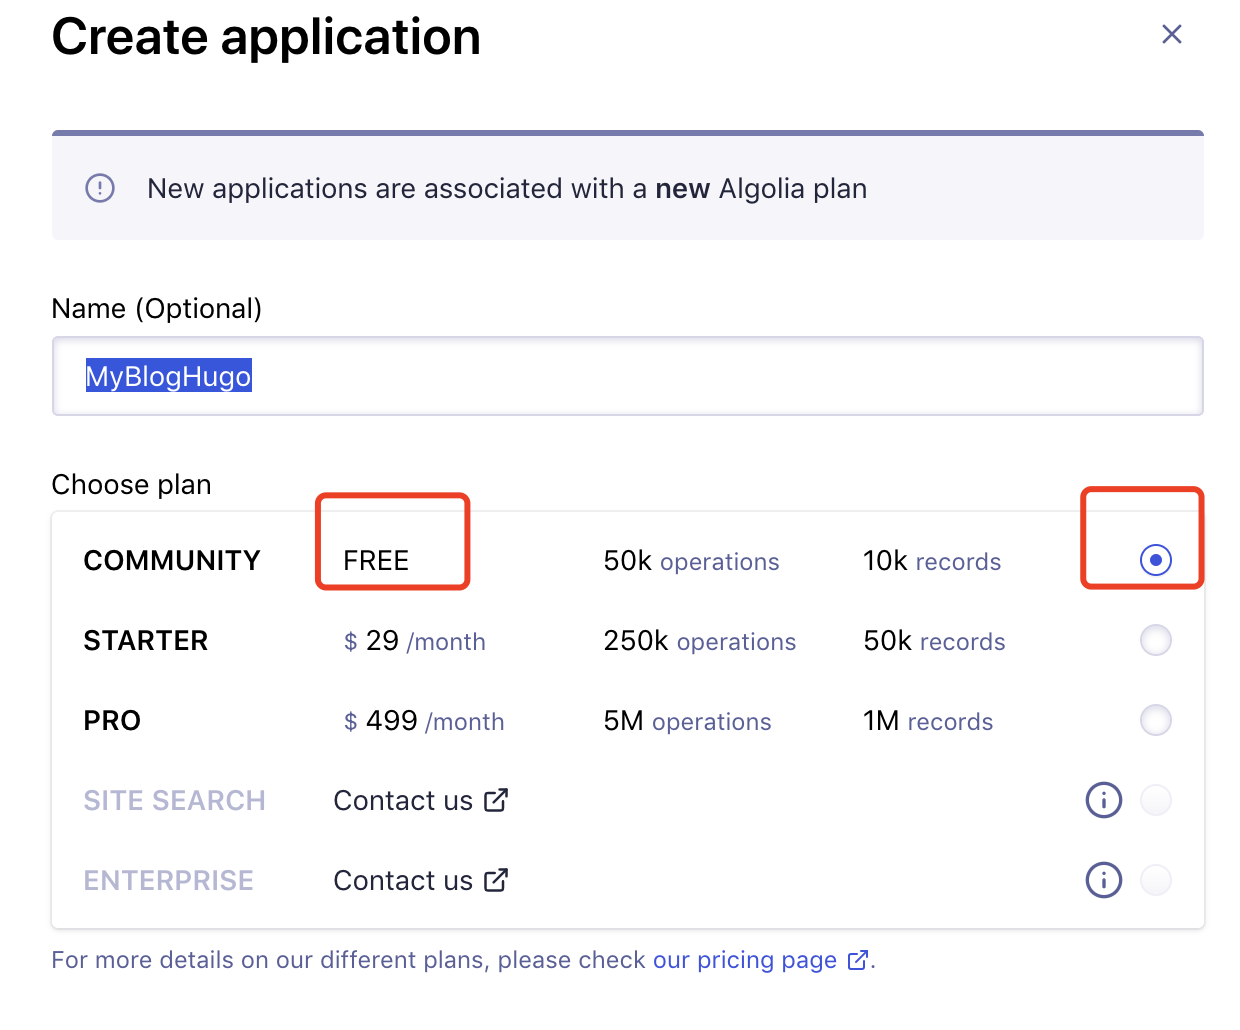Select the Community plan radio button
Viewport: 1240px width, 1030px height.
pyautogui.click(x=1155, y=560)
